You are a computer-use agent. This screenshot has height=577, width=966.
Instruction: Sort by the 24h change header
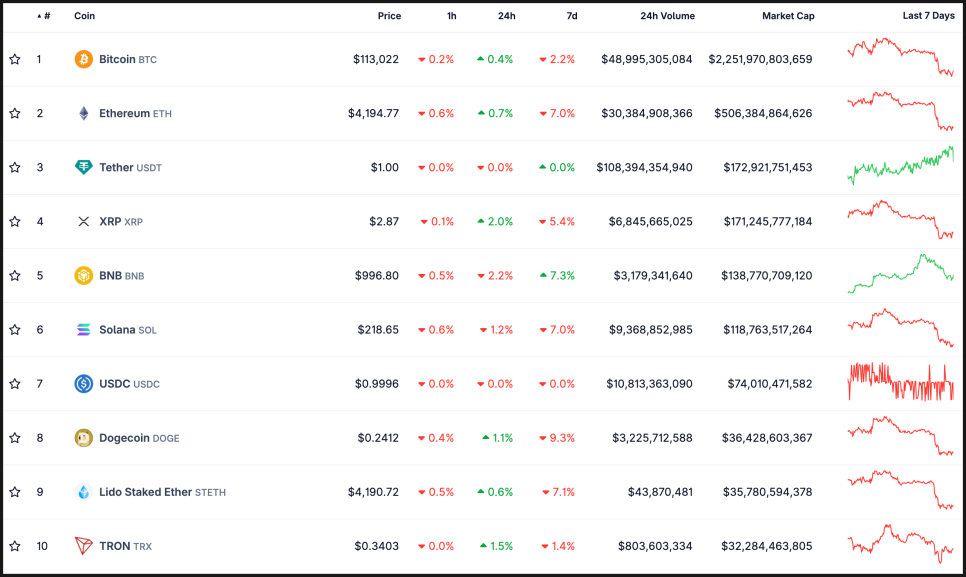click(506, 16)
